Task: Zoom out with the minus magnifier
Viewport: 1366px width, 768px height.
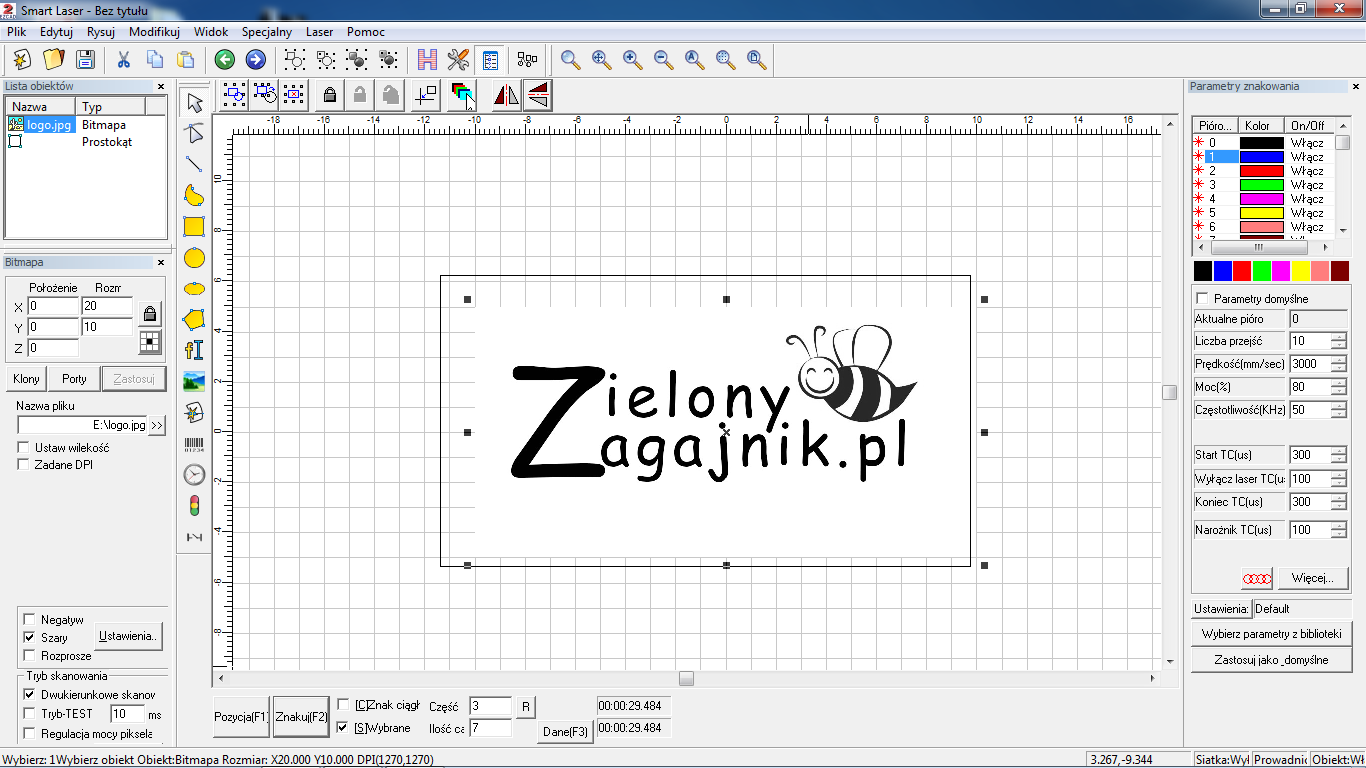Action: coord(663,59)
